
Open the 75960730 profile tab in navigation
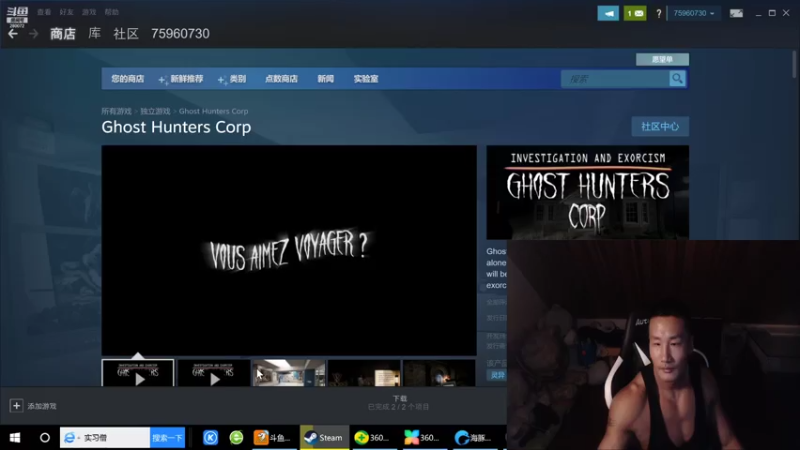(x=180, y=34)
